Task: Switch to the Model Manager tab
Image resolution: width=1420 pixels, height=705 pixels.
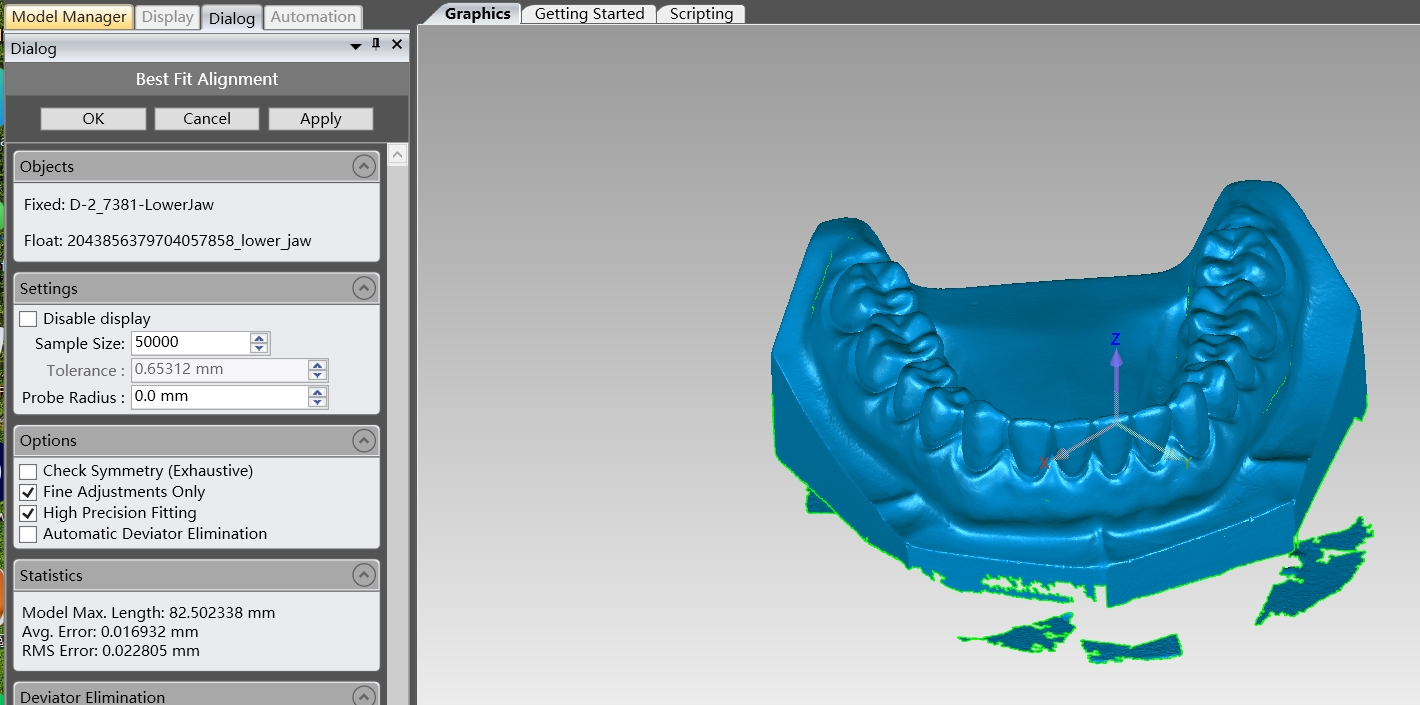Action: pos(69,17)
